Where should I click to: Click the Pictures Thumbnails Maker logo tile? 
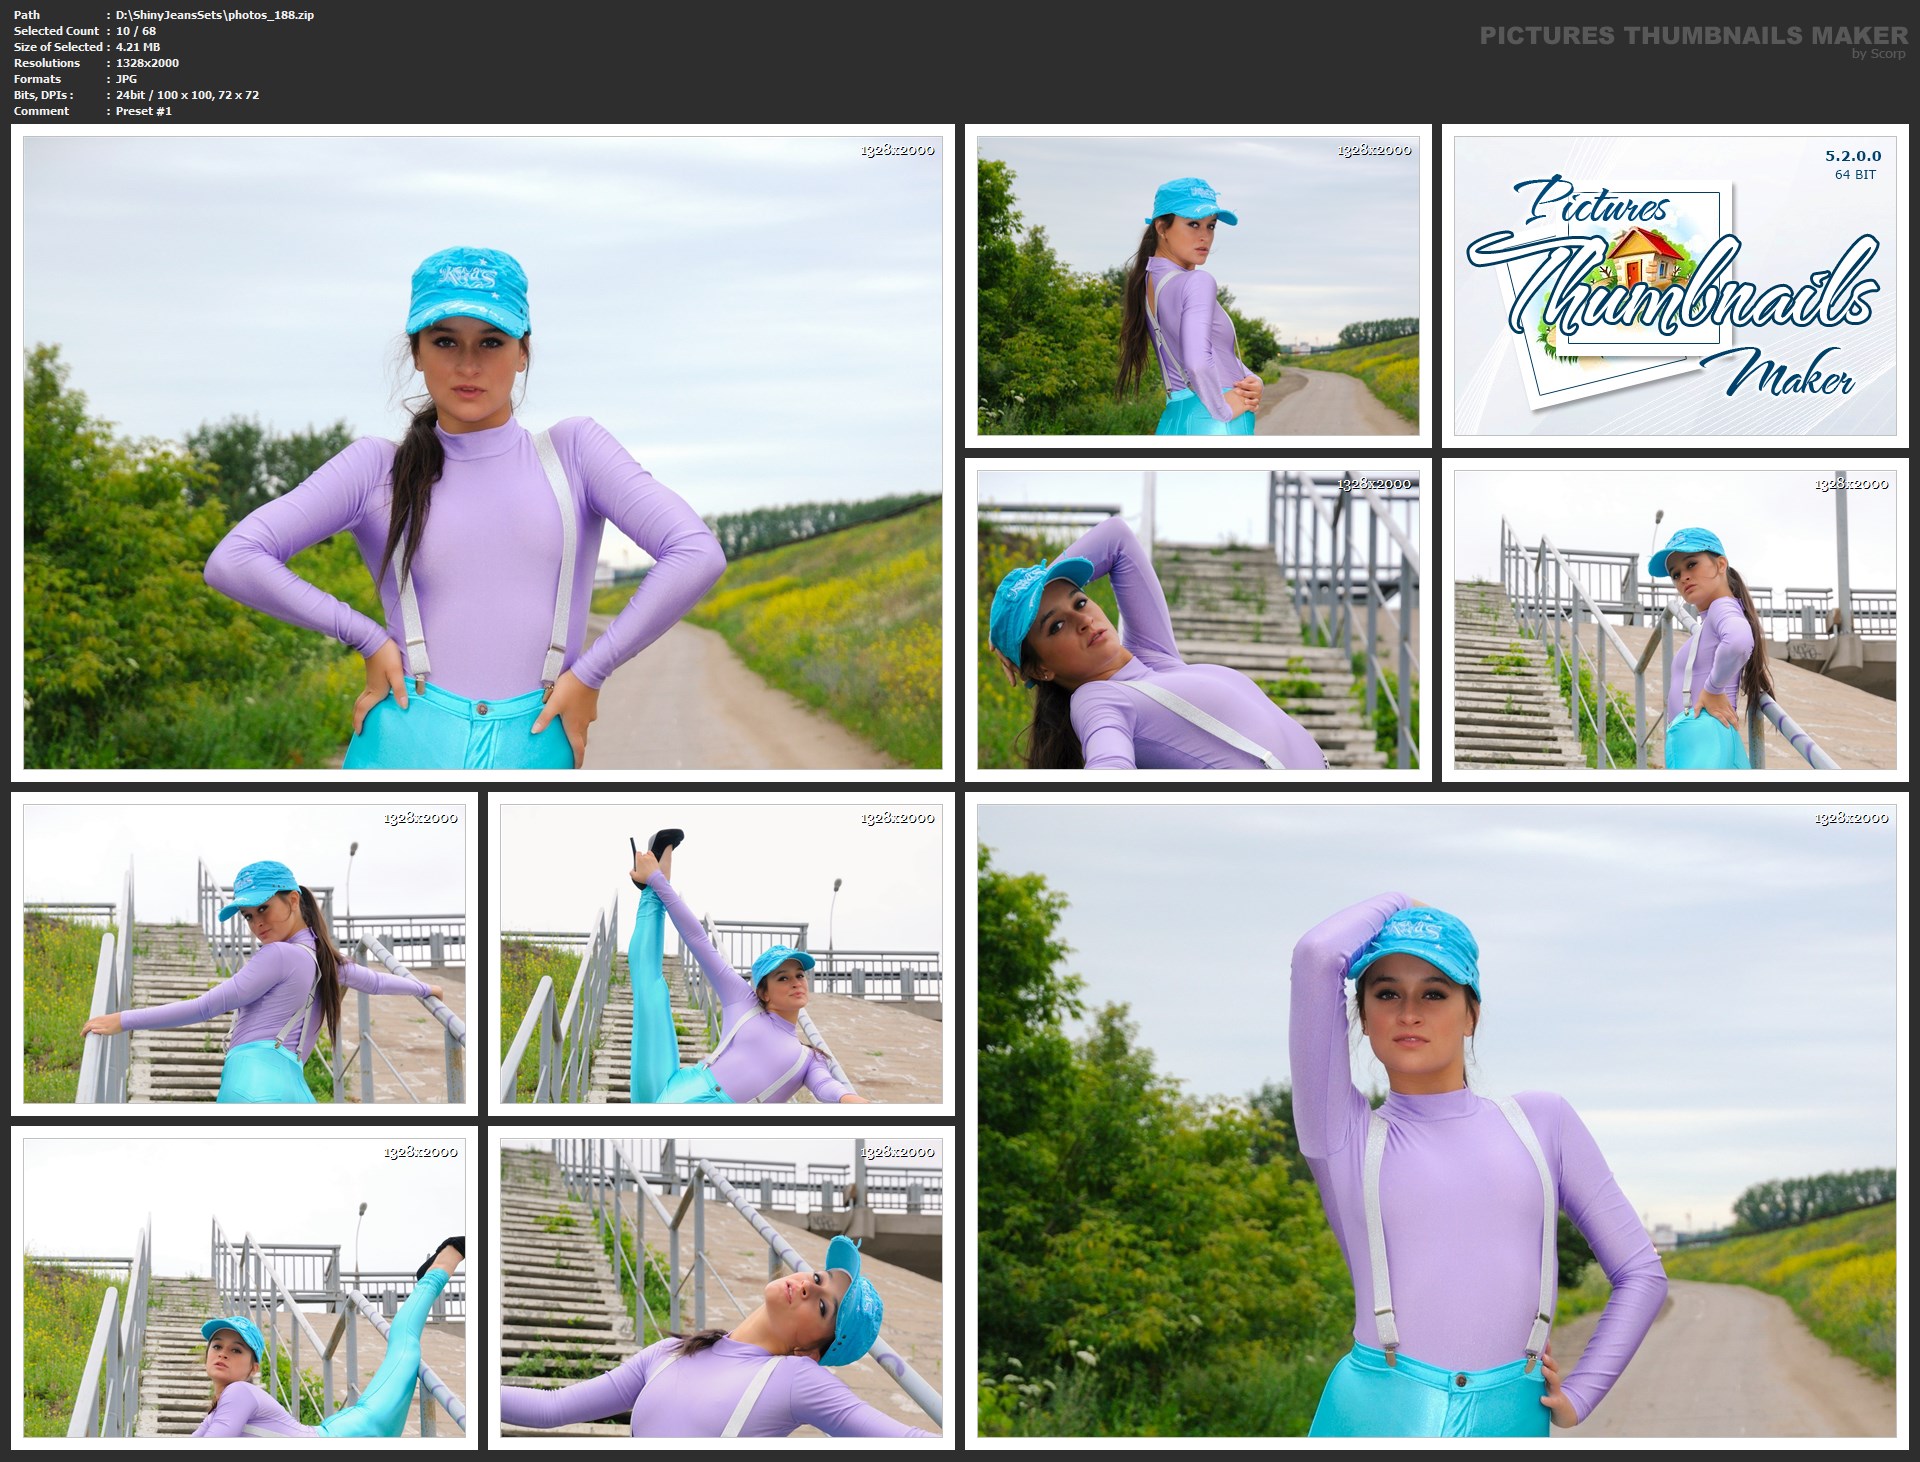click(x=1675, y=286)
